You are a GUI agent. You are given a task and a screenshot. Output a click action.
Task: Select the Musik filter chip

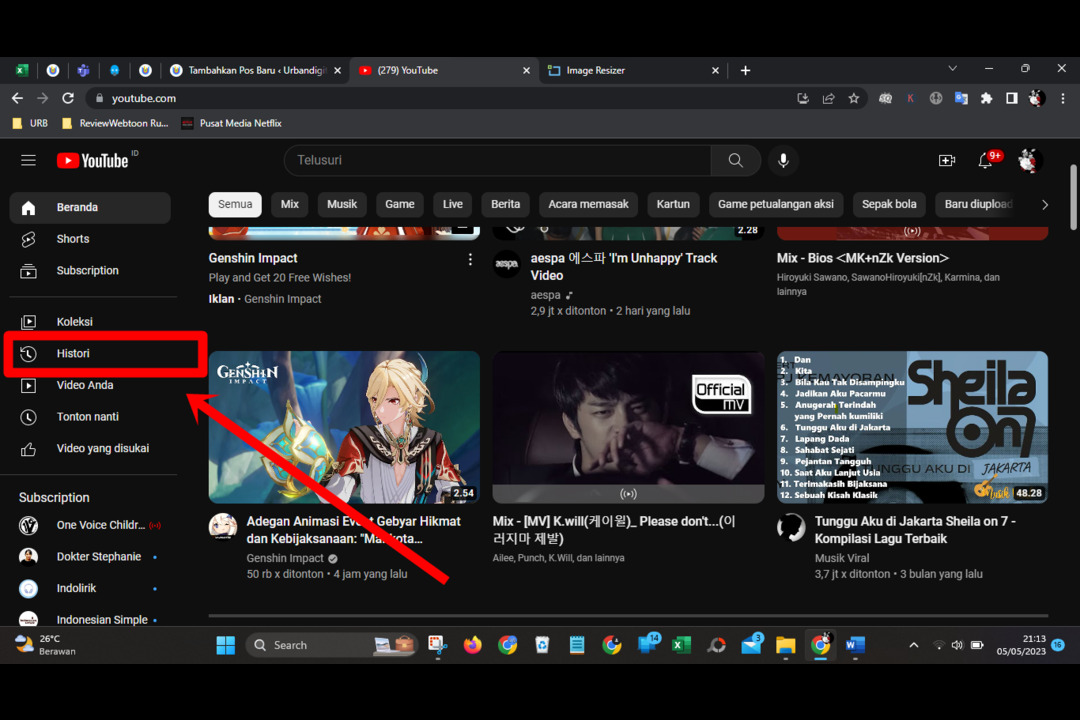[x=342, y=204]
